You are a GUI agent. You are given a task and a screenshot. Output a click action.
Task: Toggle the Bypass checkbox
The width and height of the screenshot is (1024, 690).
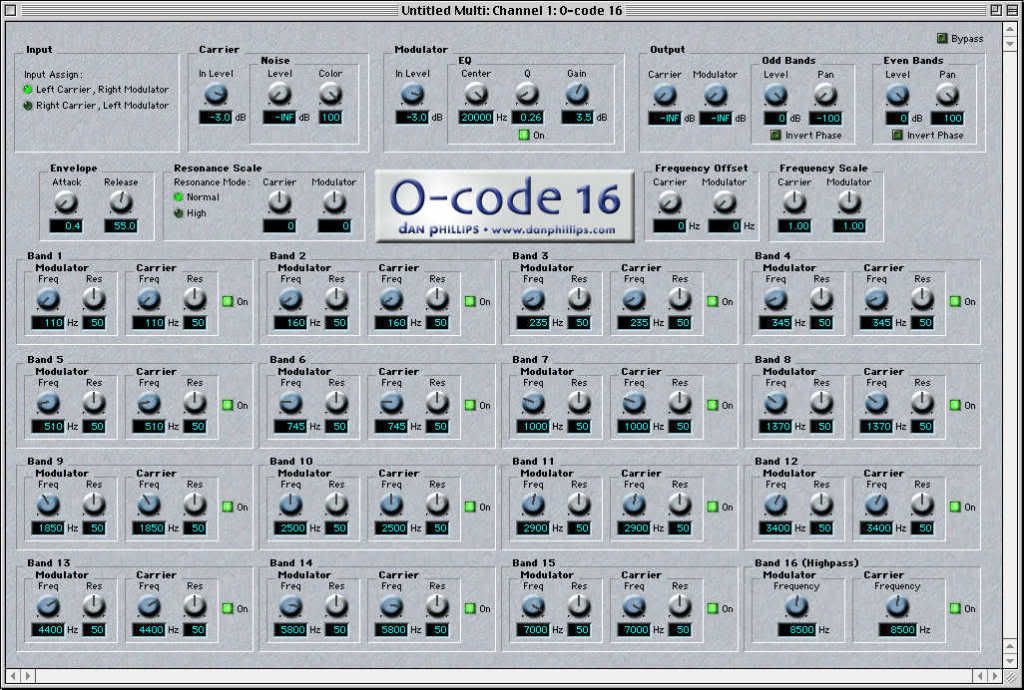point(942,39)
